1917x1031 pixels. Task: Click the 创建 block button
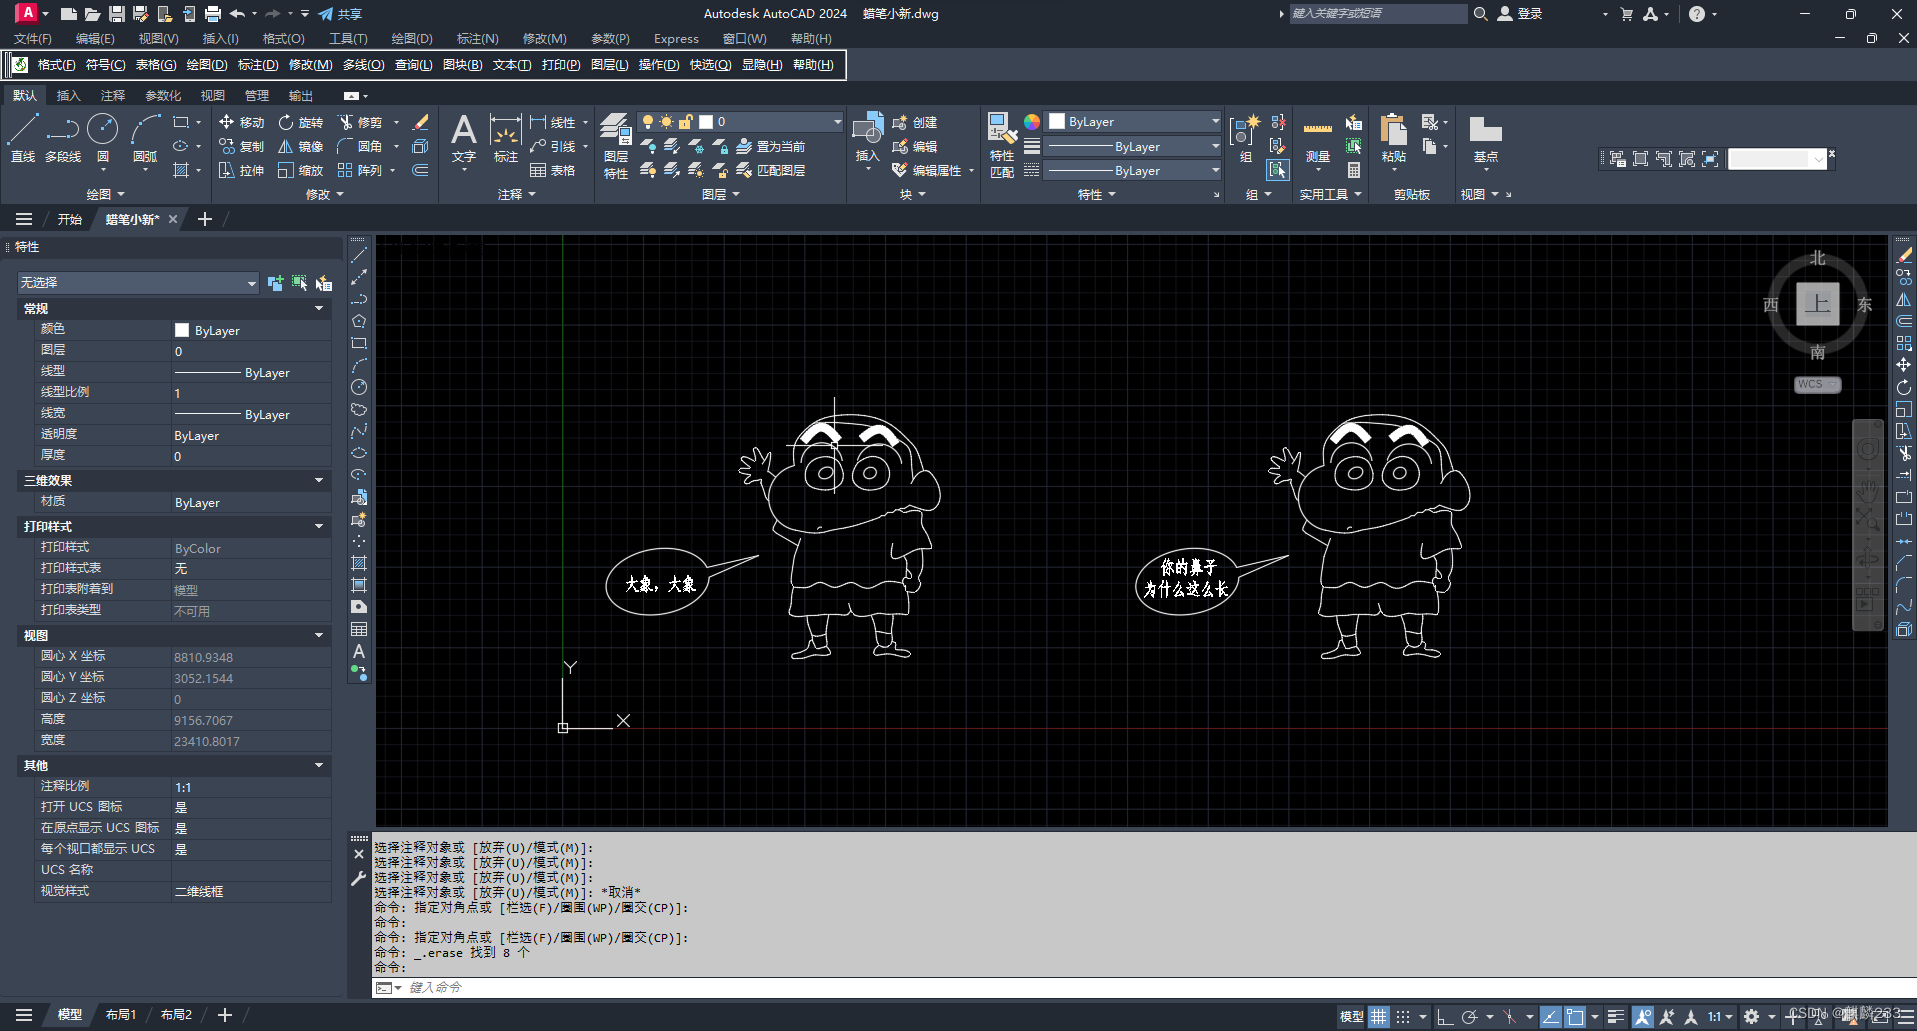(x=914, y=122)
